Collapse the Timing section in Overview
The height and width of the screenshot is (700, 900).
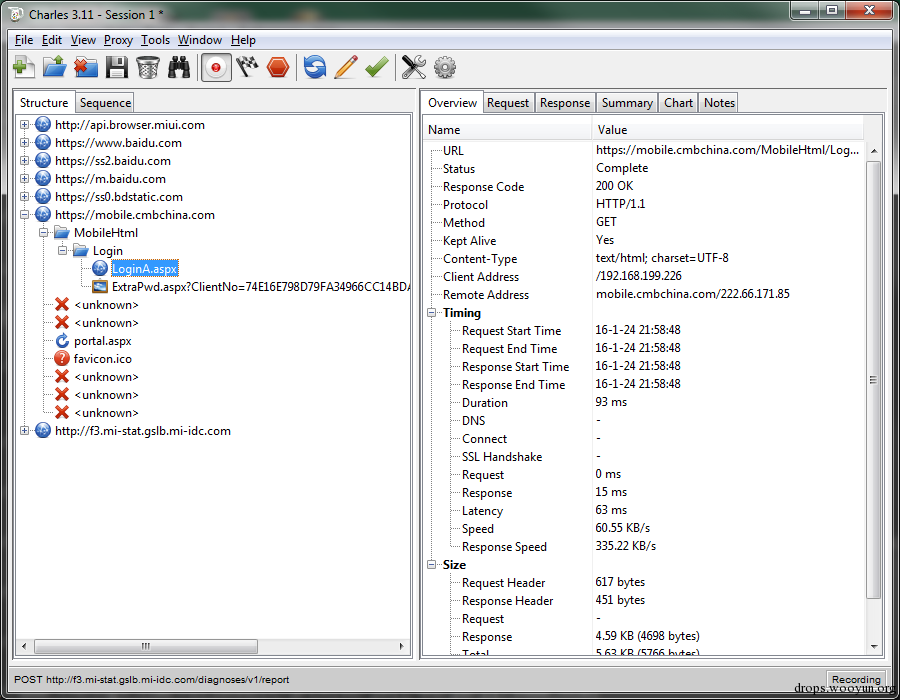432,313
